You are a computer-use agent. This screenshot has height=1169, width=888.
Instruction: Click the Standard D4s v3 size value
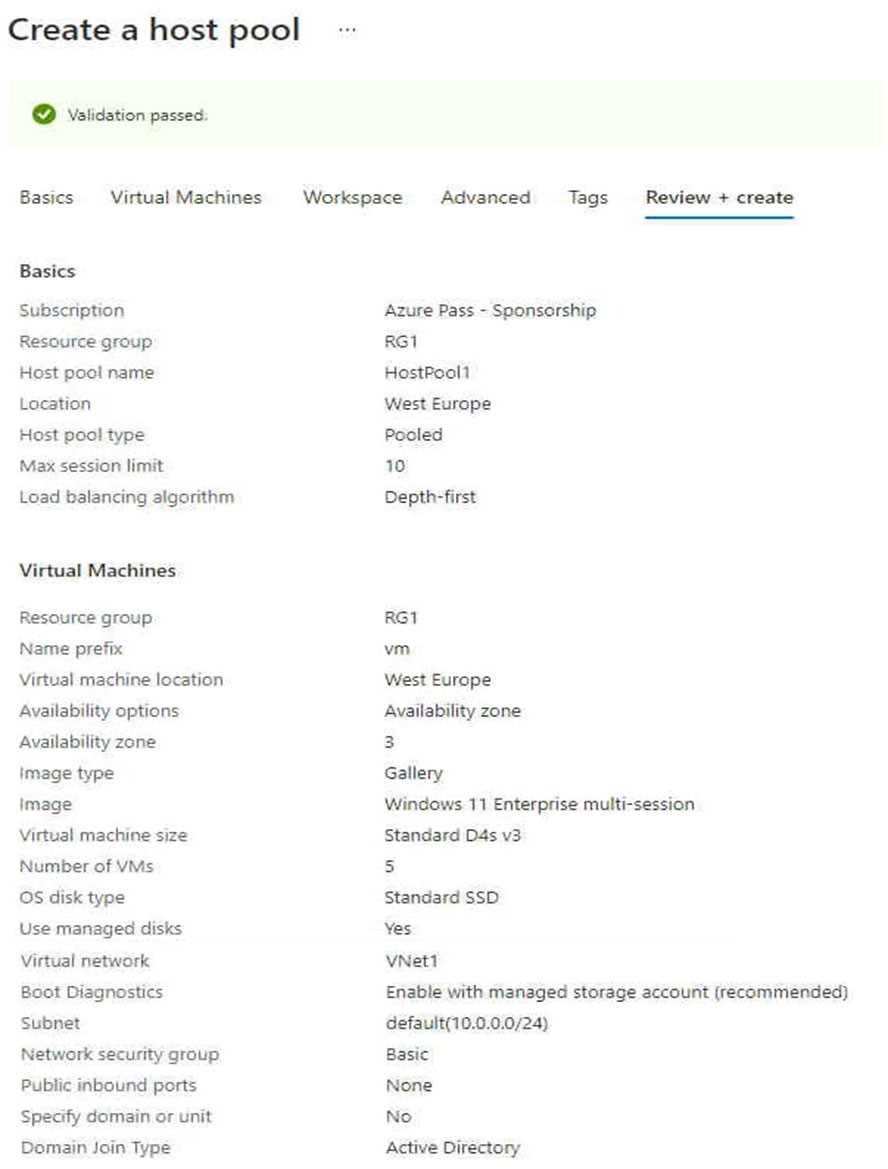coord(453,835)
